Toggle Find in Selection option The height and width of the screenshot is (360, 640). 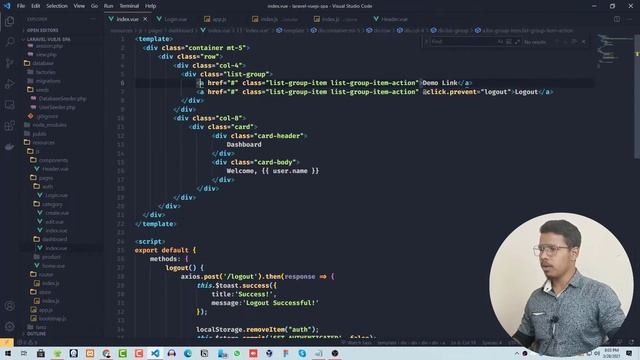coord(574,42)
